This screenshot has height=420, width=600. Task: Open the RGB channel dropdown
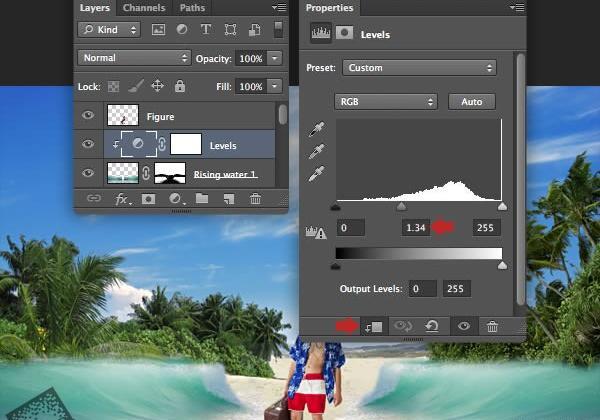[386, 102]
